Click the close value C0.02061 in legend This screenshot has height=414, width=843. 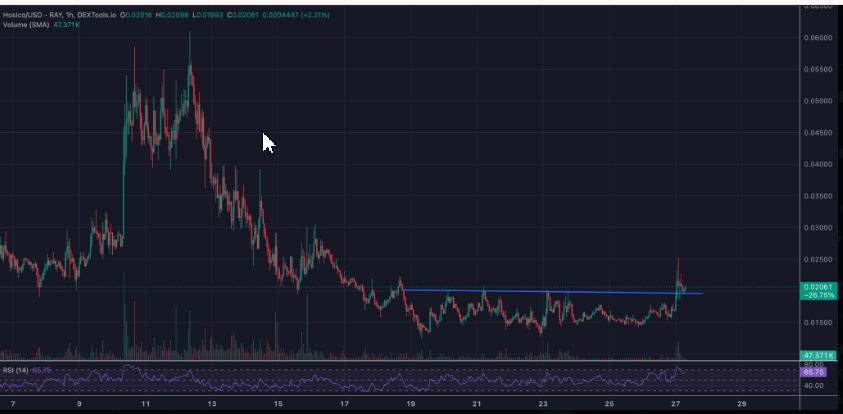[x=243, y=15]
